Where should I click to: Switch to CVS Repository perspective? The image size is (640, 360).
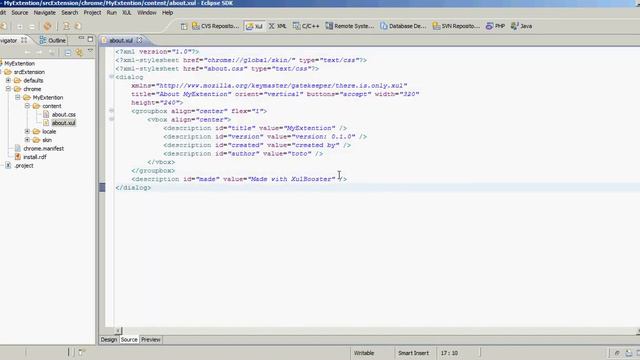pos(215,26)
